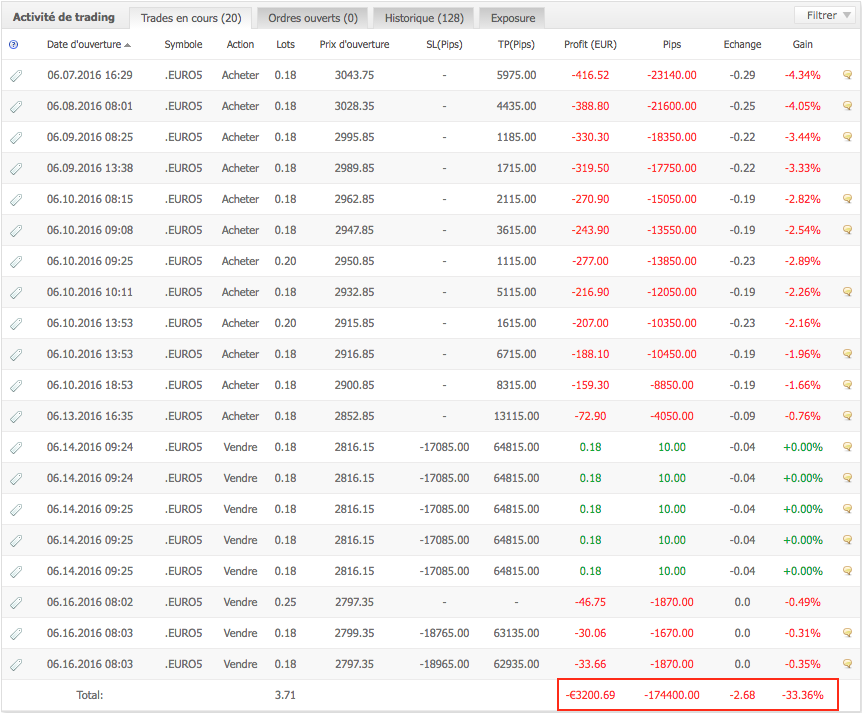Open the Filtrer dropdown
The image size is (862, 713).
tap(822, 16)
